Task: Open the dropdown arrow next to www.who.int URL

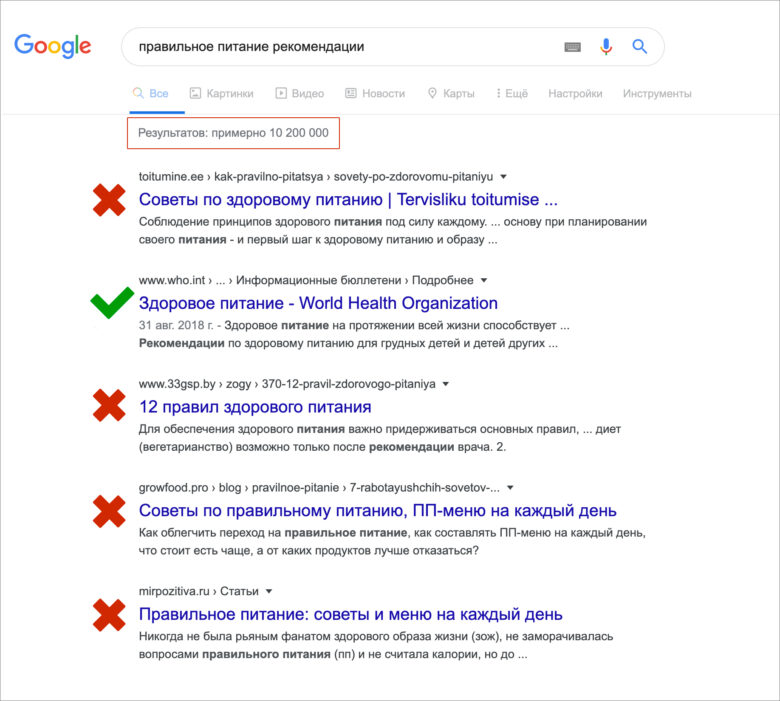Action: coord(484,280)
